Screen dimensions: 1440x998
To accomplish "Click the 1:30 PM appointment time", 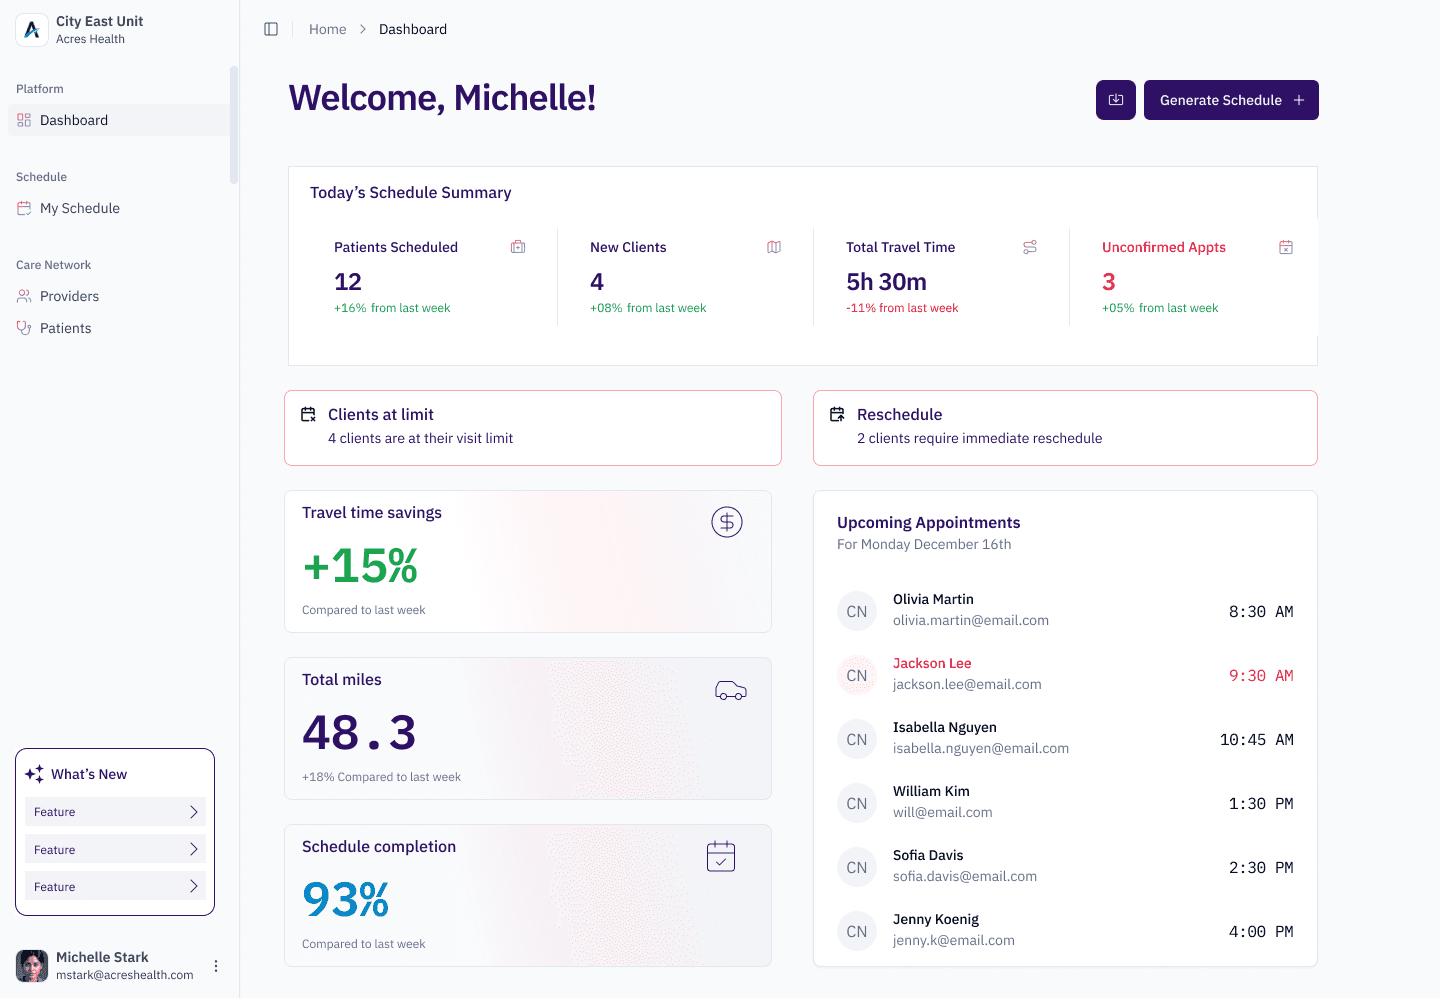I will coord(1261,804).
